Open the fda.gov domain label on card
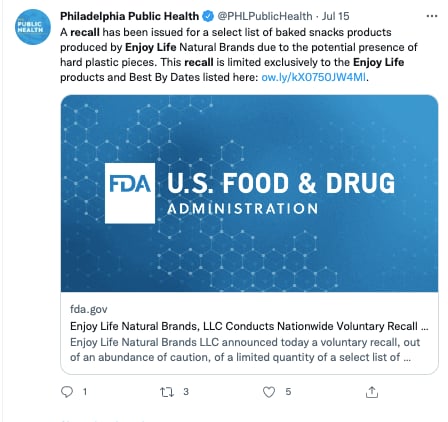 [89, 309]
